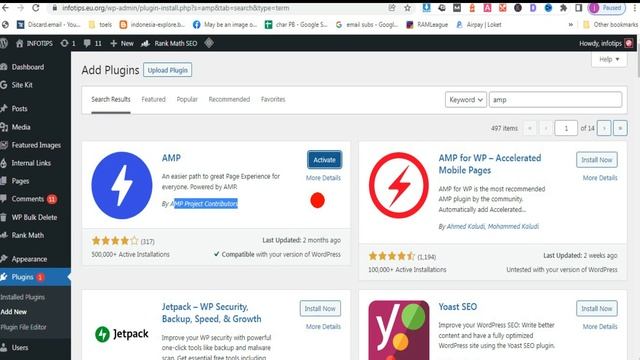Open Appearance in the sidebar

29,259
